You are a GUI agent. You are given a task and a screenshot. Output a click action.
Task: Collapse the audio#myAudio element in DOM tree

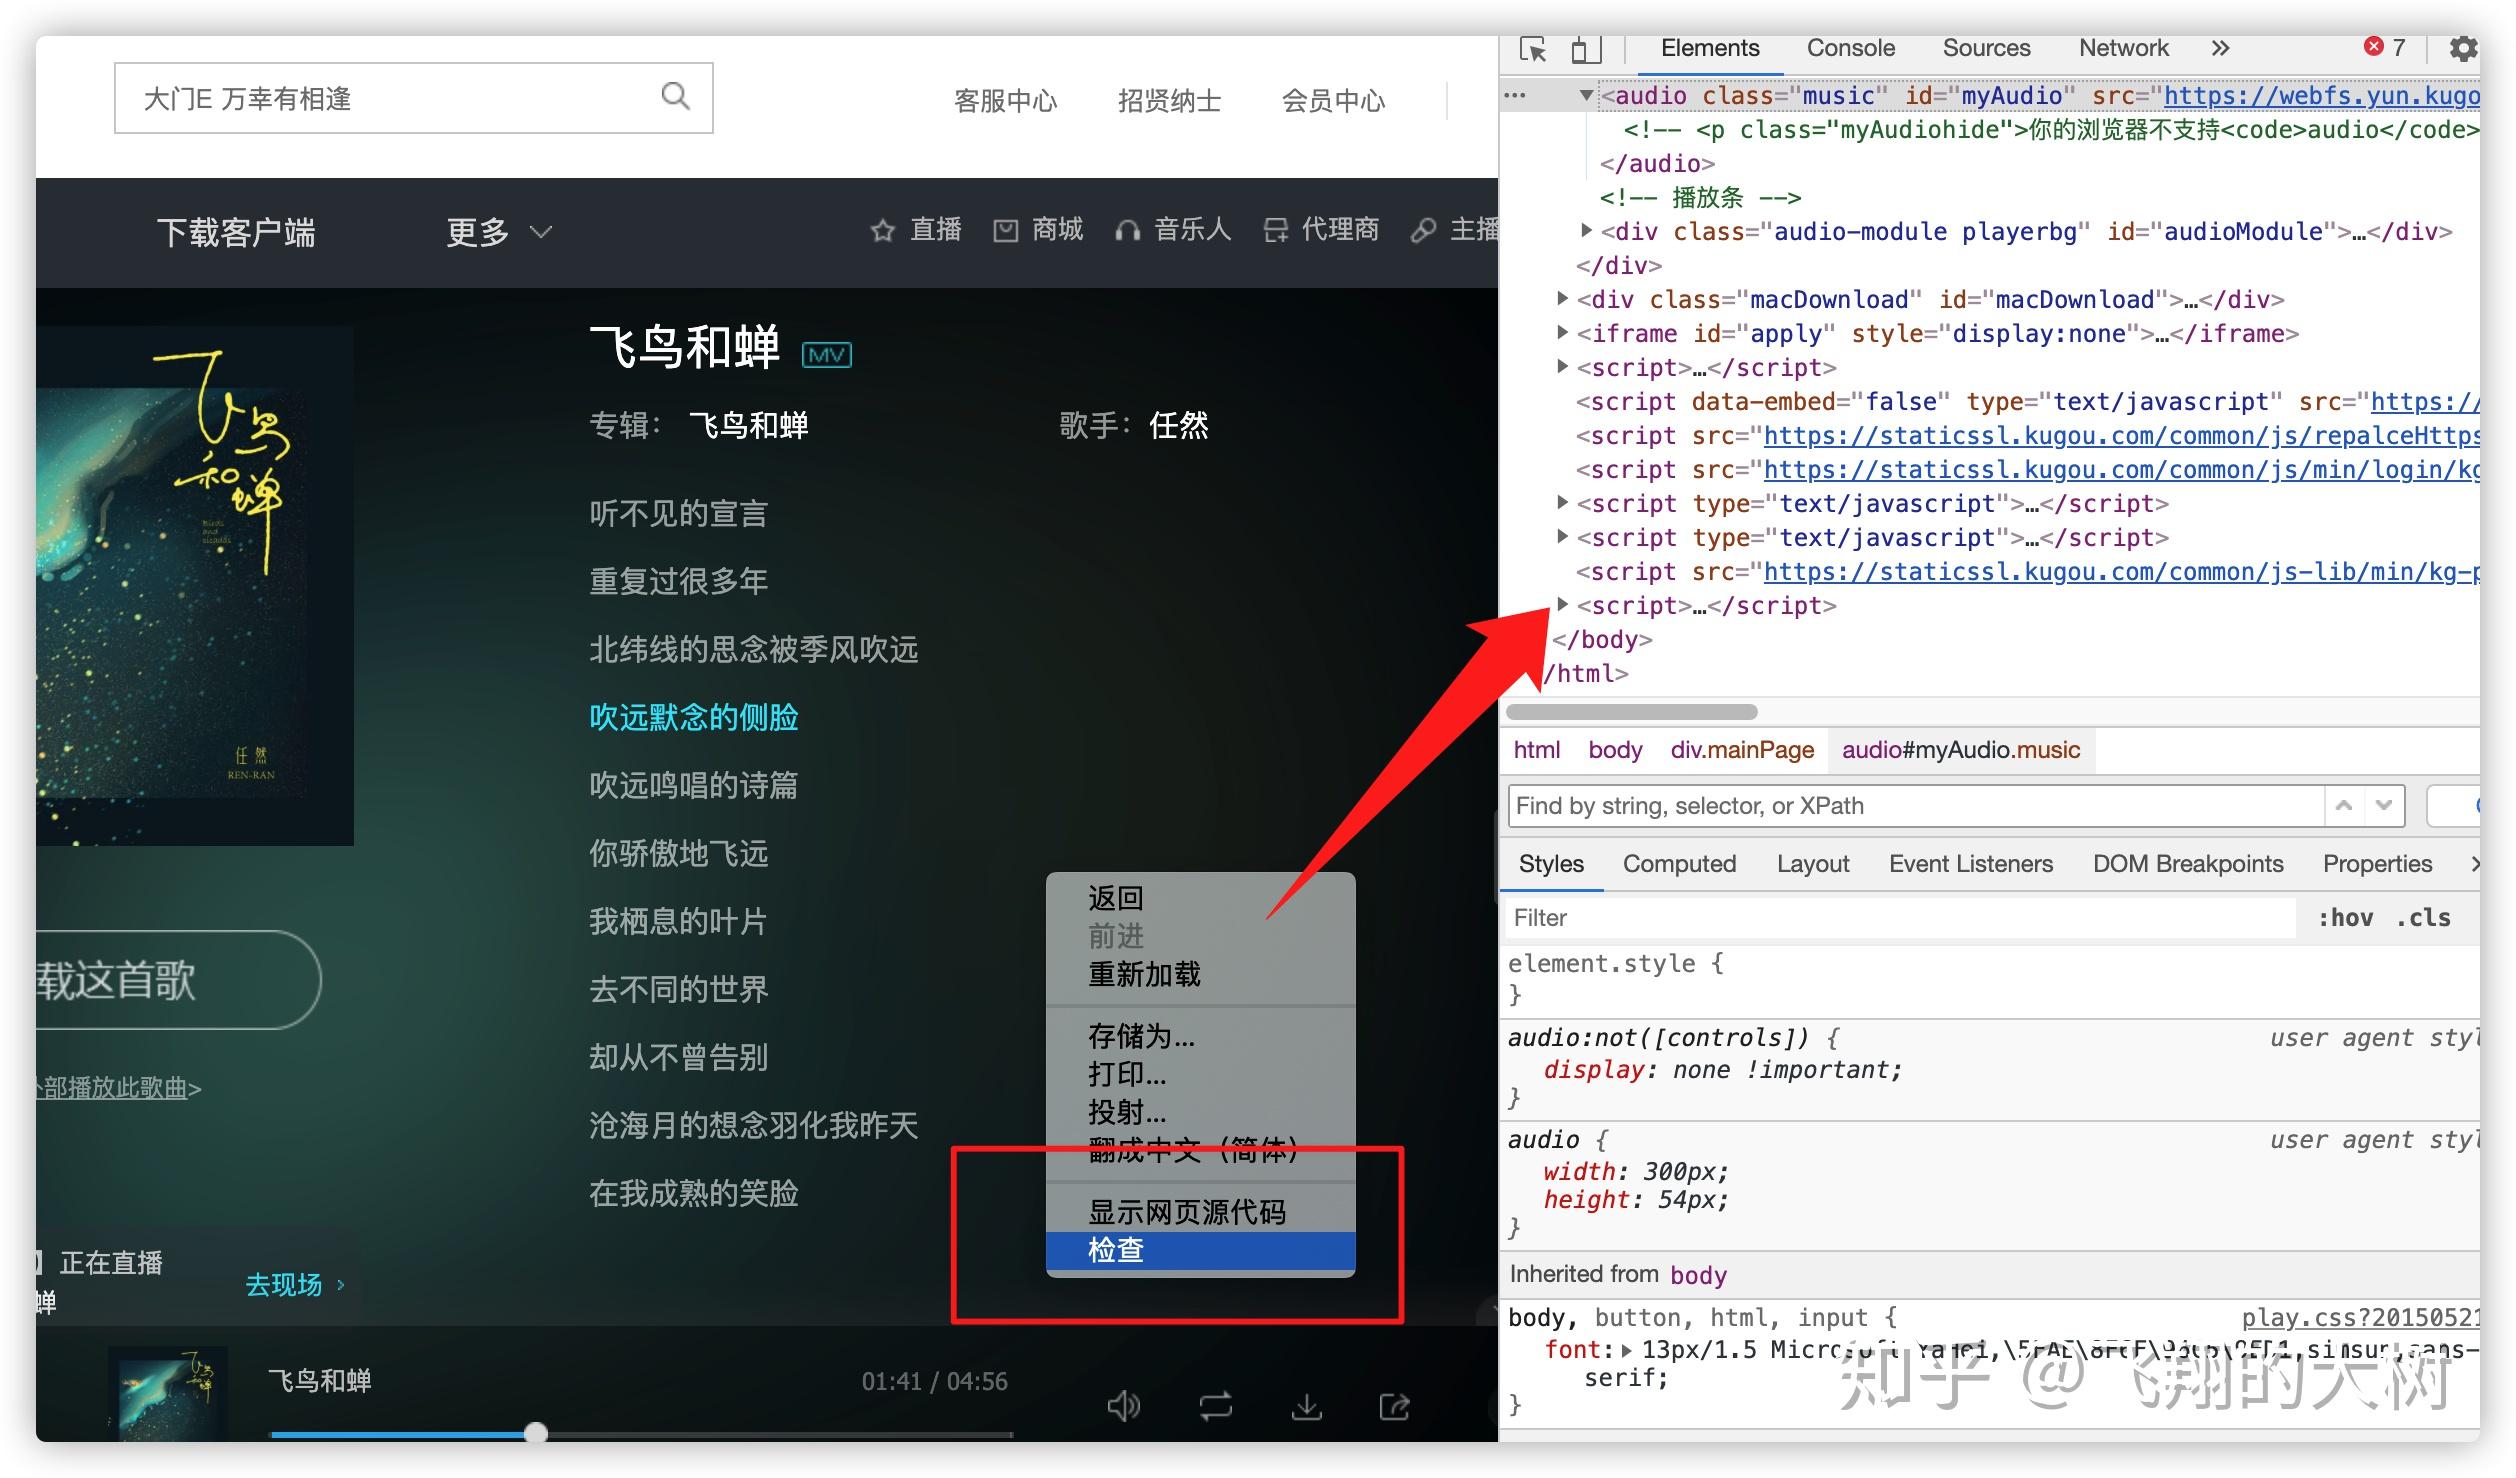point(1586,95)
